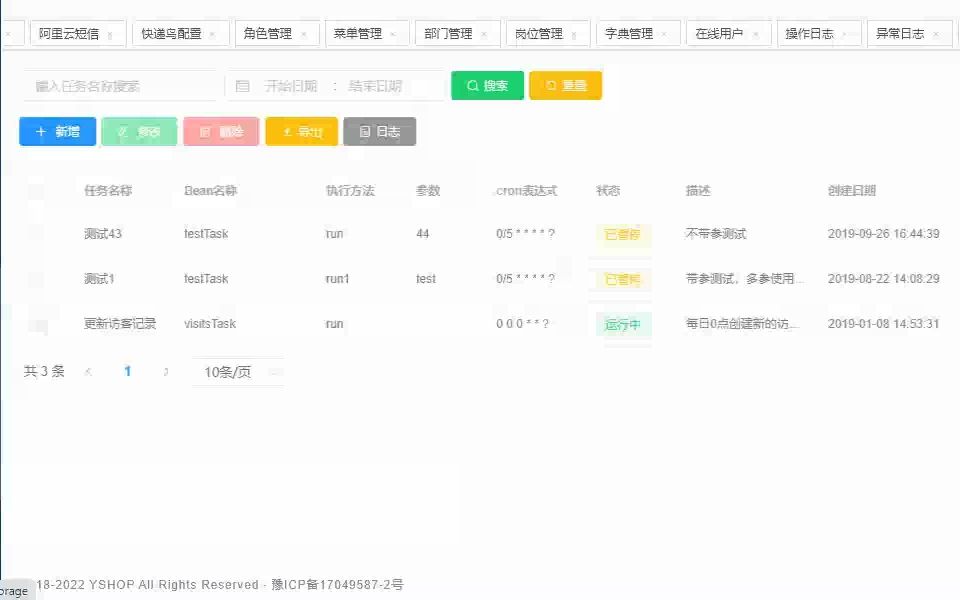Check the select-all checkbox in table header
The height and width of the screenshot is (600, 960).
(x=38, y=190)
